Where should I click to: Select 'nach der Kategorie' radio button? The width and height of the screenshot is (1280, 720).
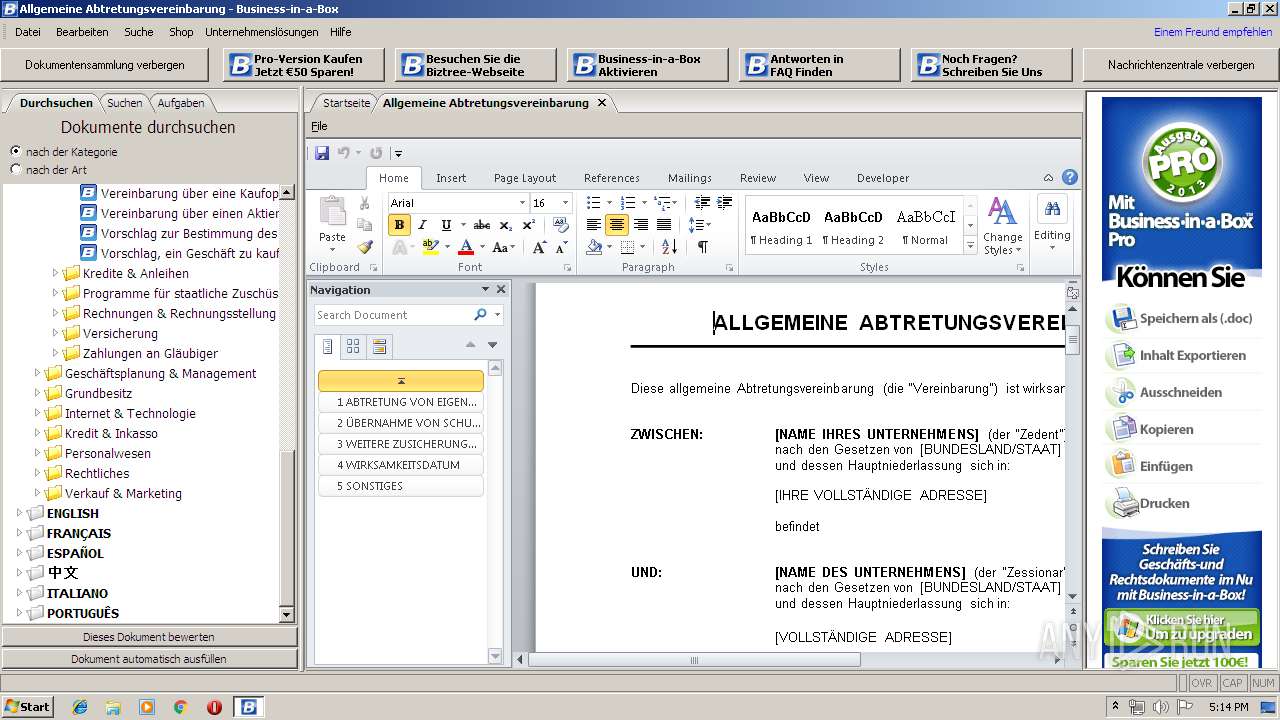click(x=15, y=151)
